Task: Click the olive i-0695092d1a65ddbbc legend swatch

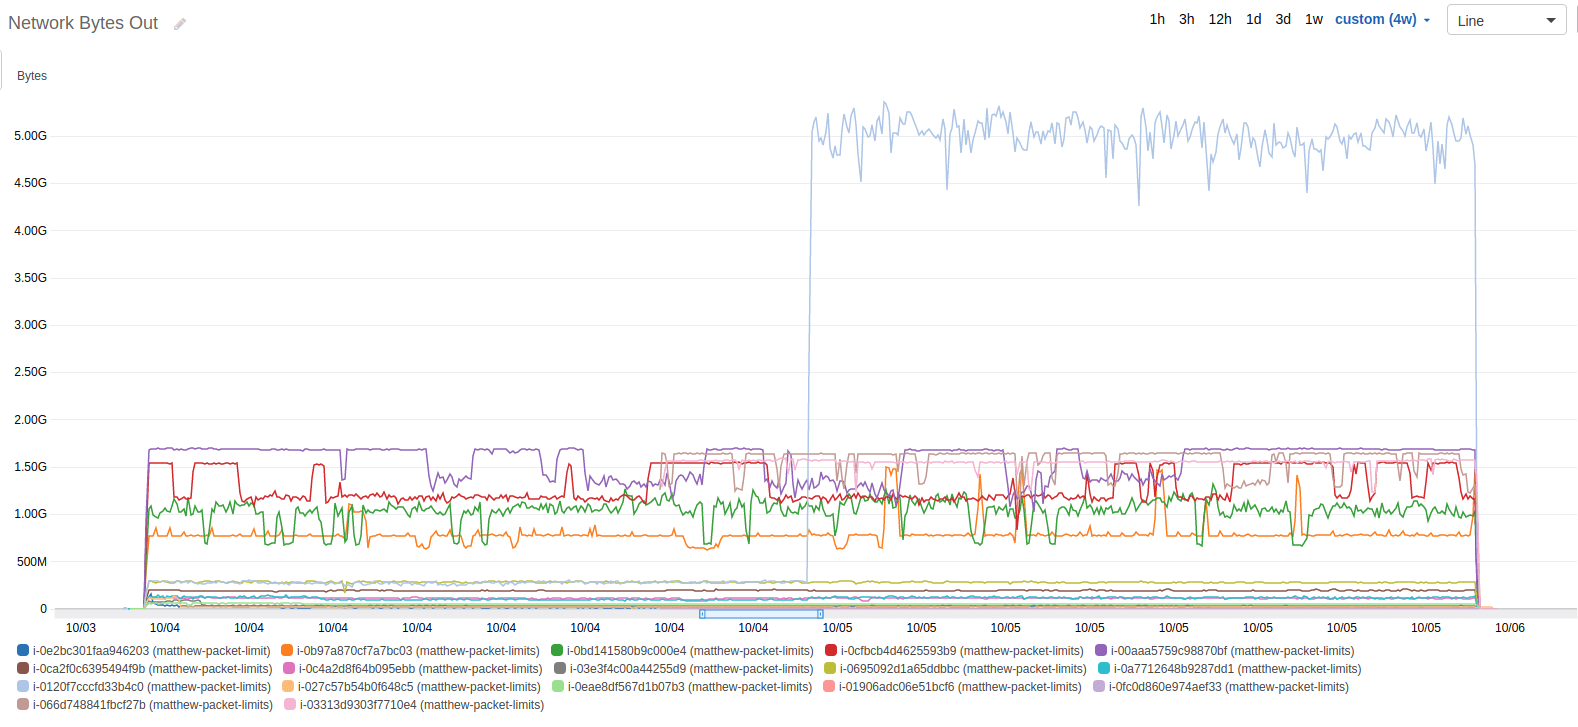Action: click(830, 669)
